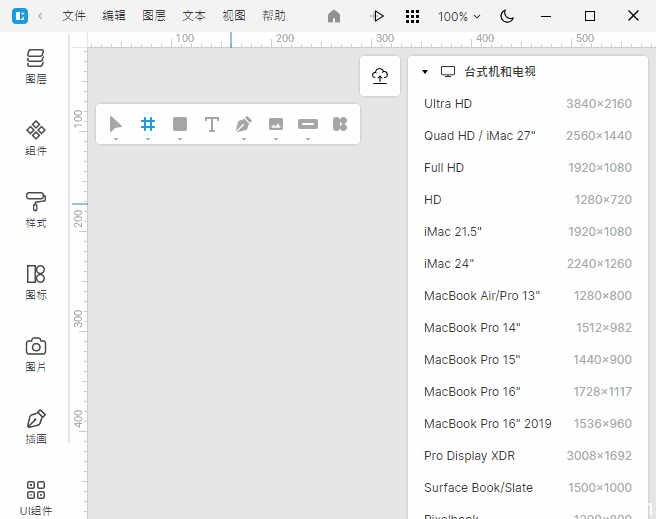Expand the pointer tool dropdown arrow

[116, 139]
